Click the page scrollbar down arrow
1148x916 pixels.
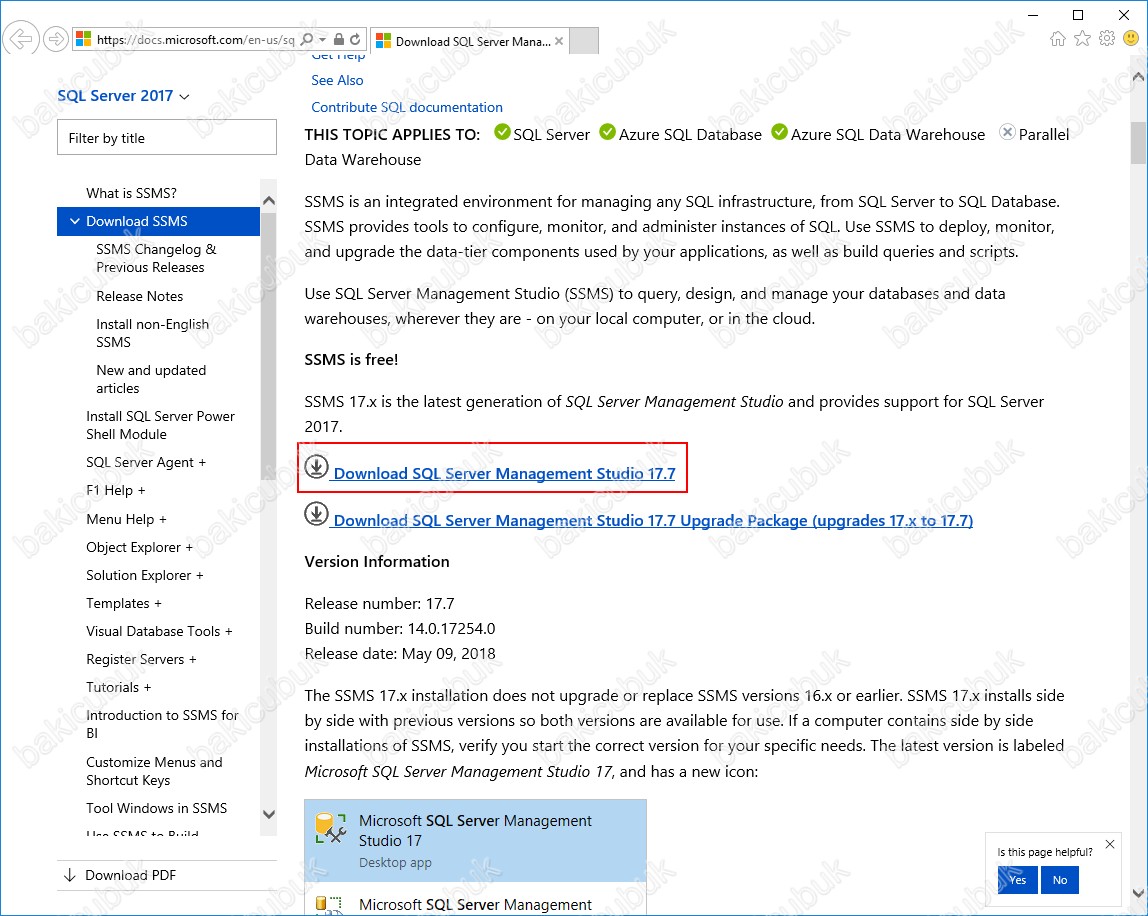pos(1138,893)
